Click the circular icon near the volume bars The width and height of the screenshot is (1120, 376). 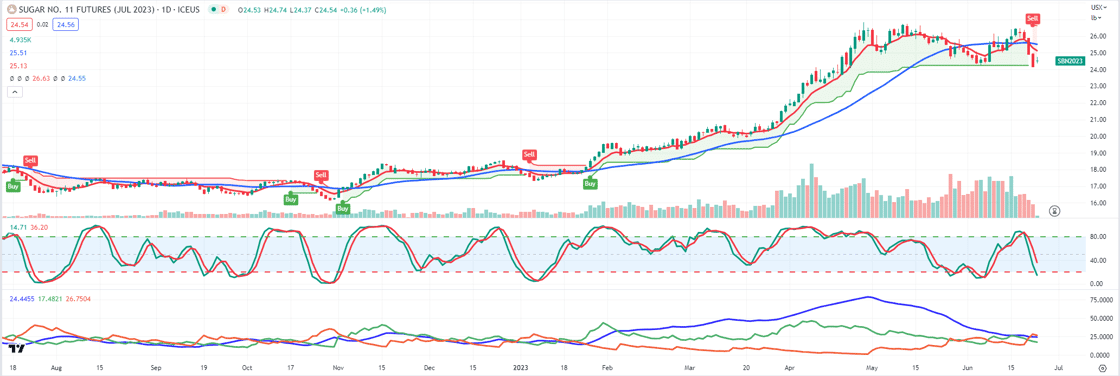(1054, 211)
